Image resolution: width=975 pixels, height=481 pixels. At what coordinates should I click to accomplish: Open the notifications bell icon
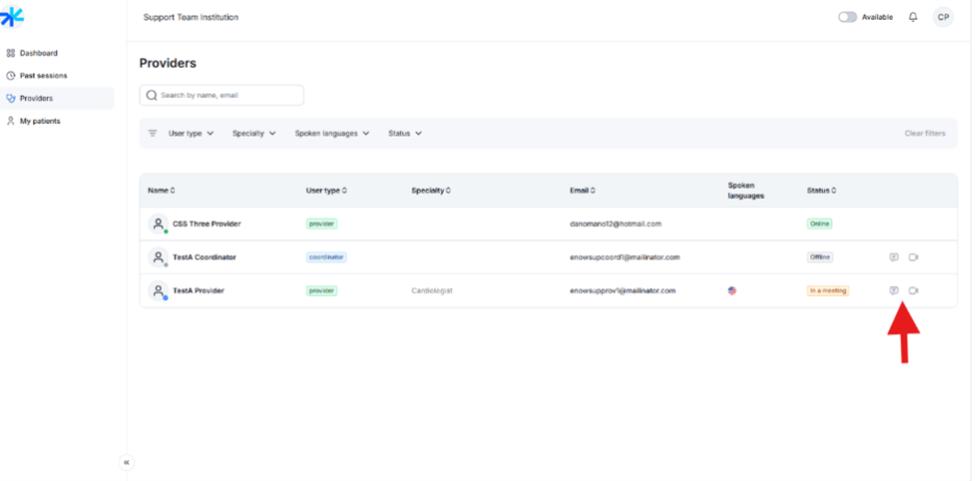point(913,17)
